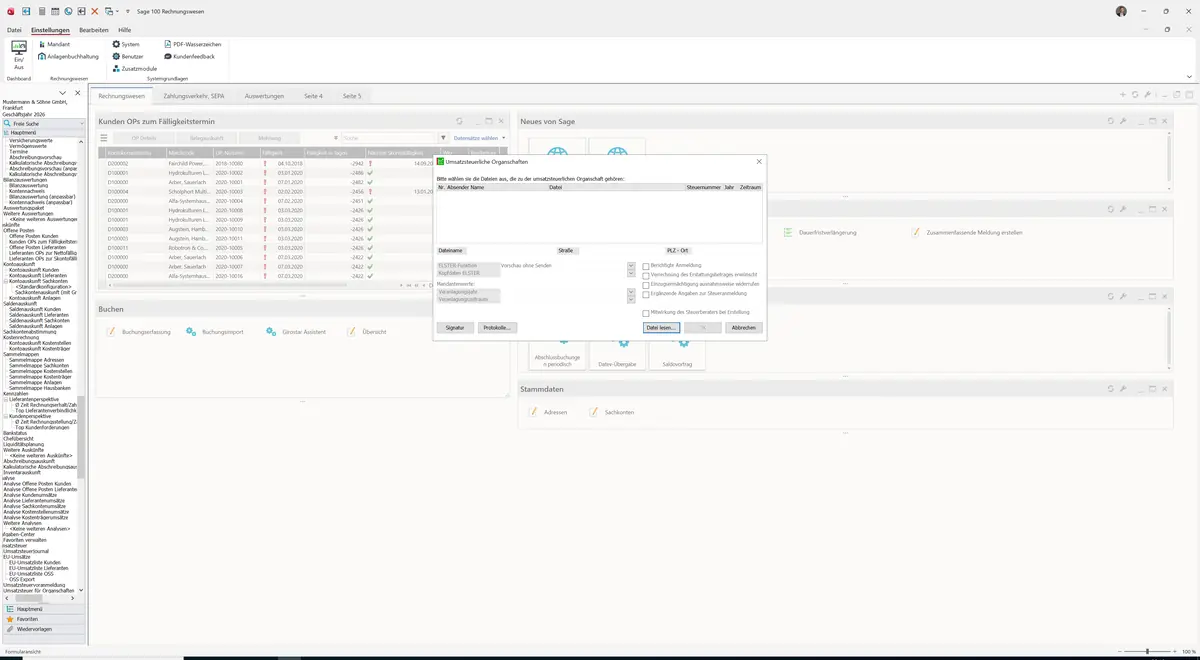
Task: Expand the Freie Suche dropdown in sidebar
Action: [x=80, y=123]
